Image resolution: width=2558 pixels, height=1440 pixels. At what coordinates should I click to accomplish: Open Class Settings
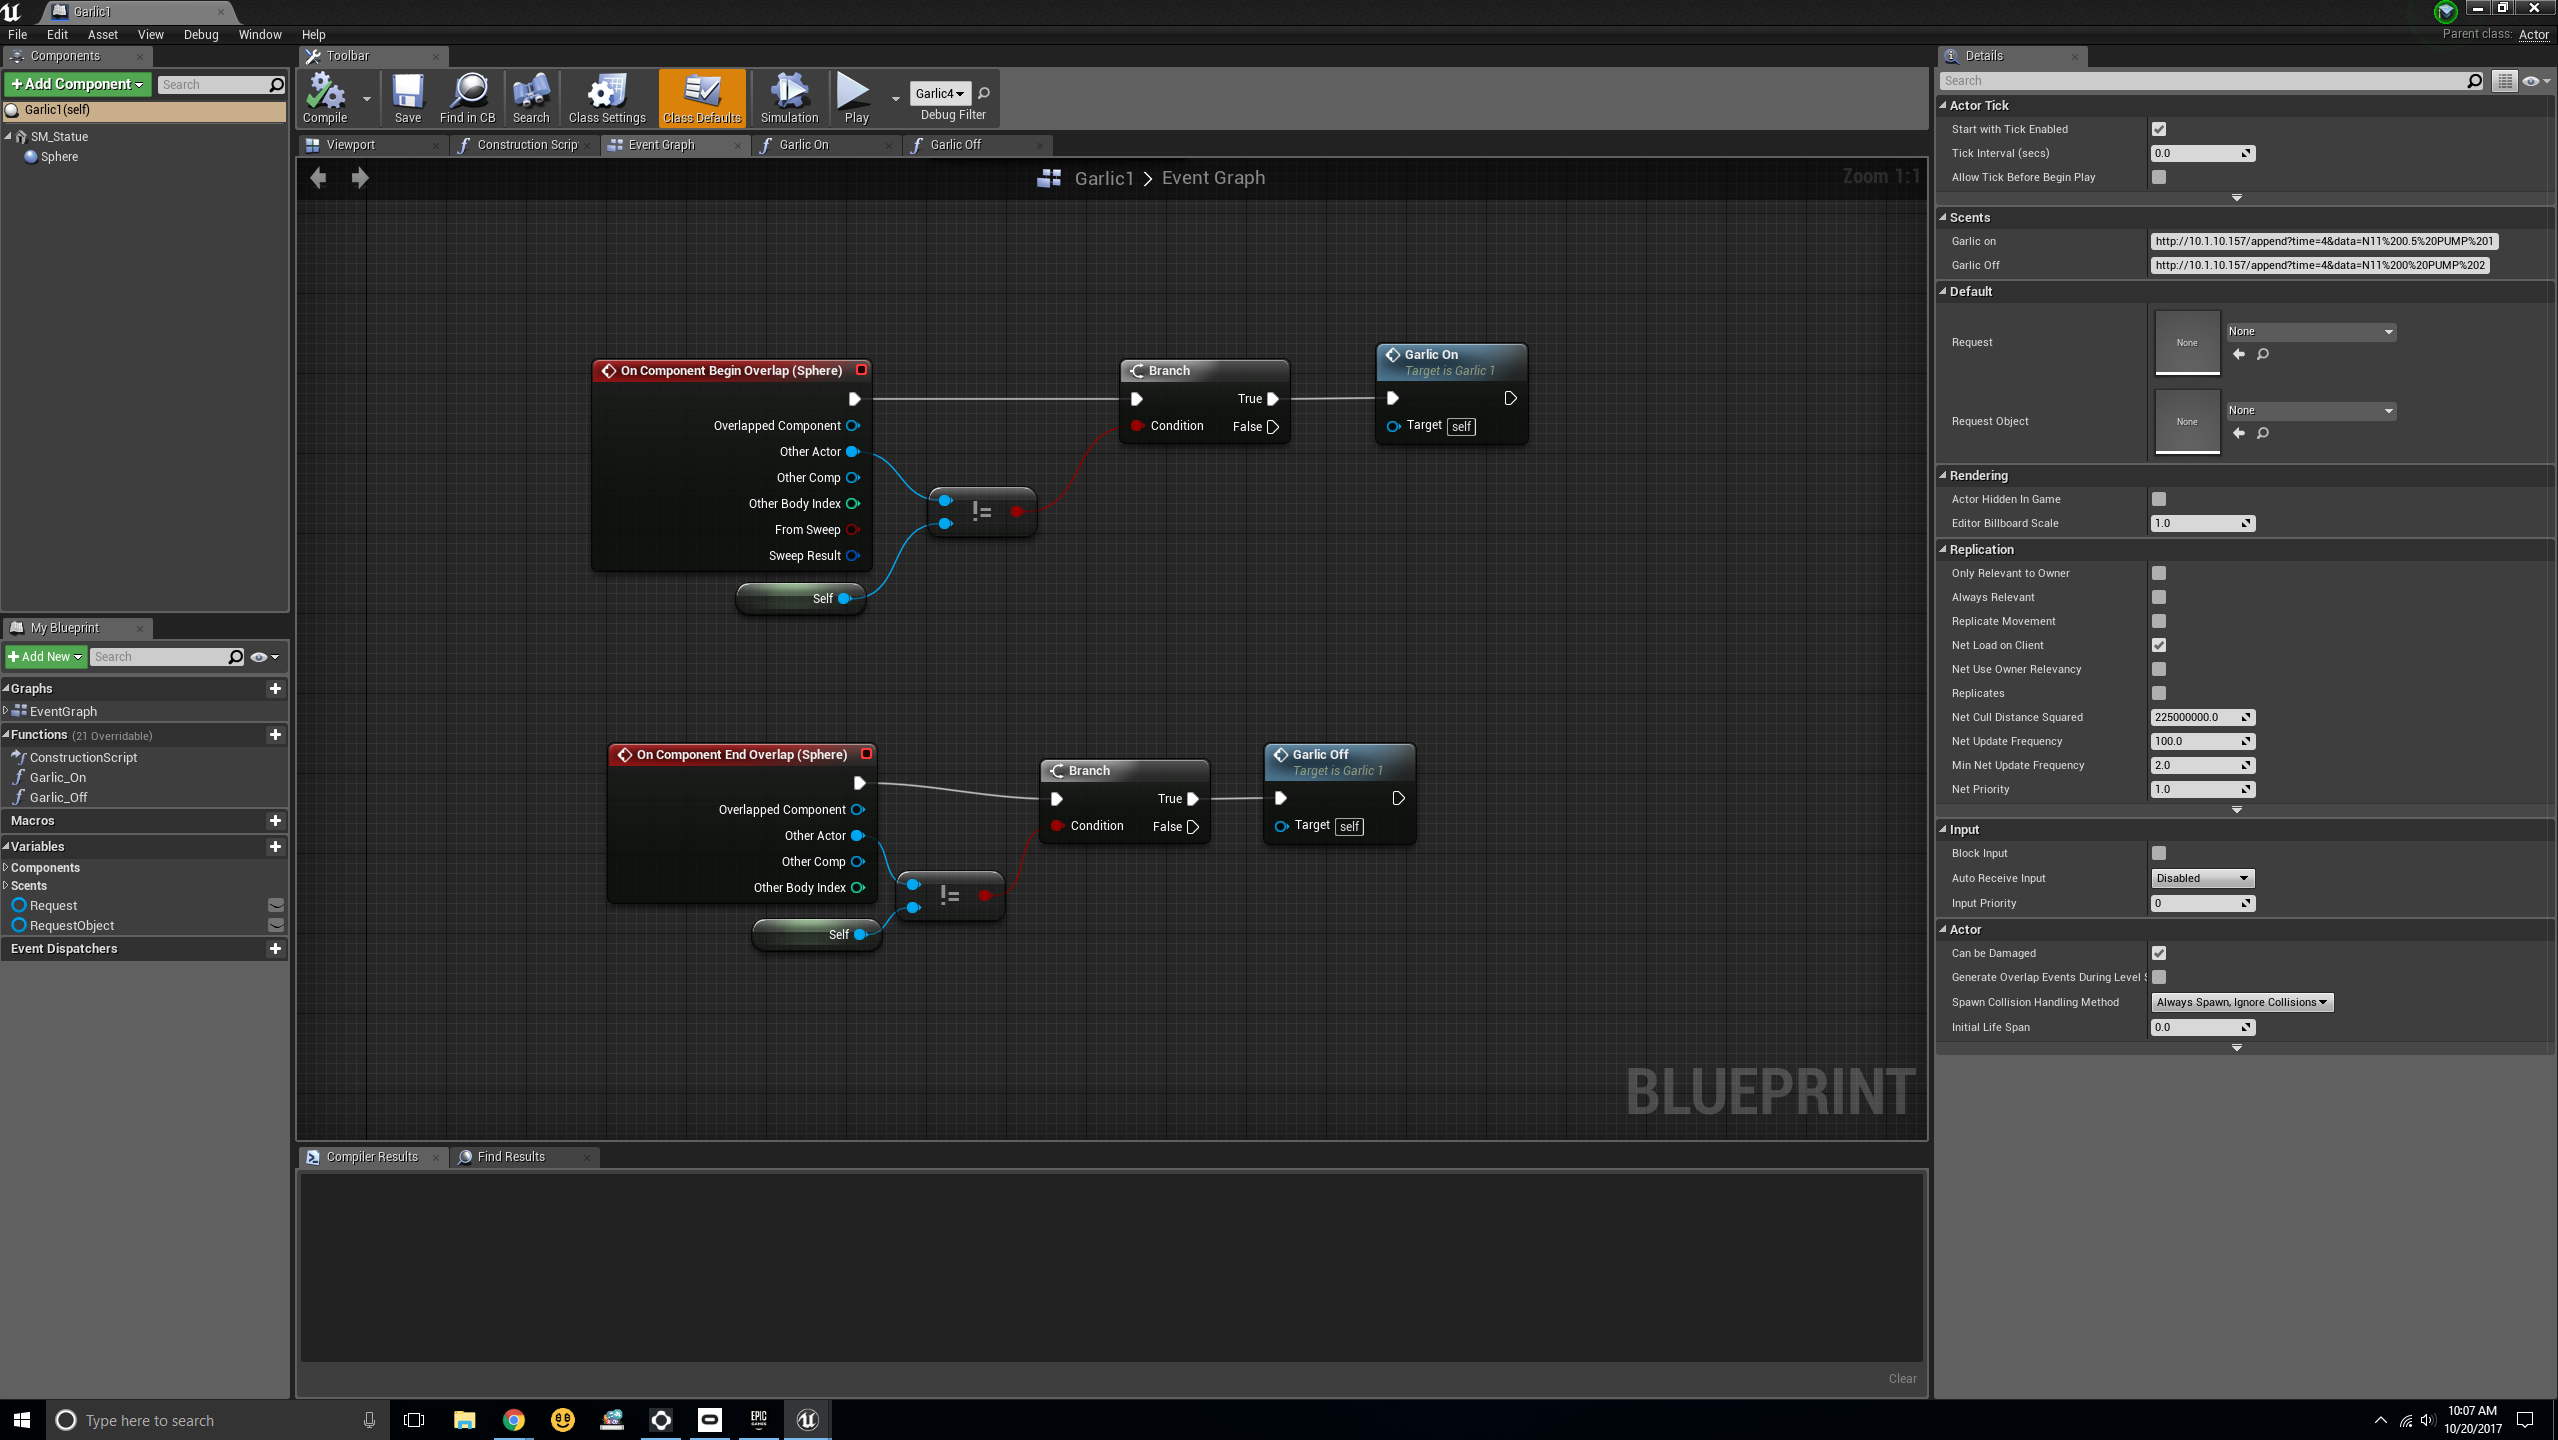coord(607,98)
